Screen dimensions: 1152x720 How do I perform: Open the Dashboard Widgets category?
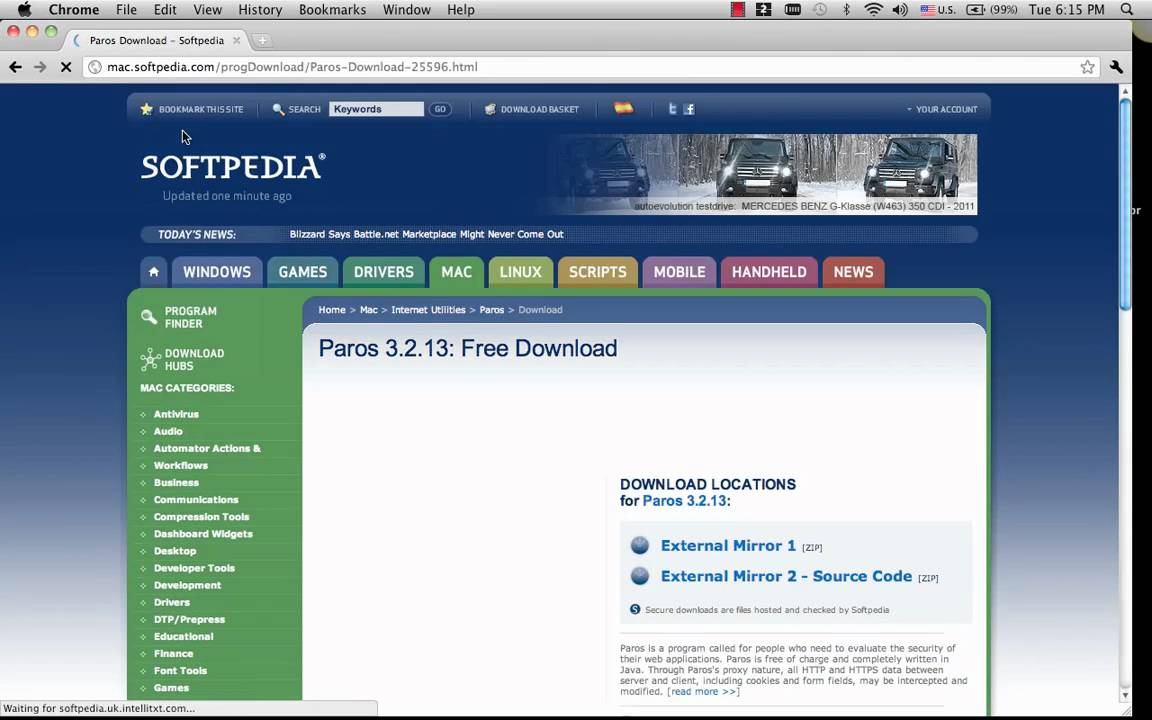point(203,534)
